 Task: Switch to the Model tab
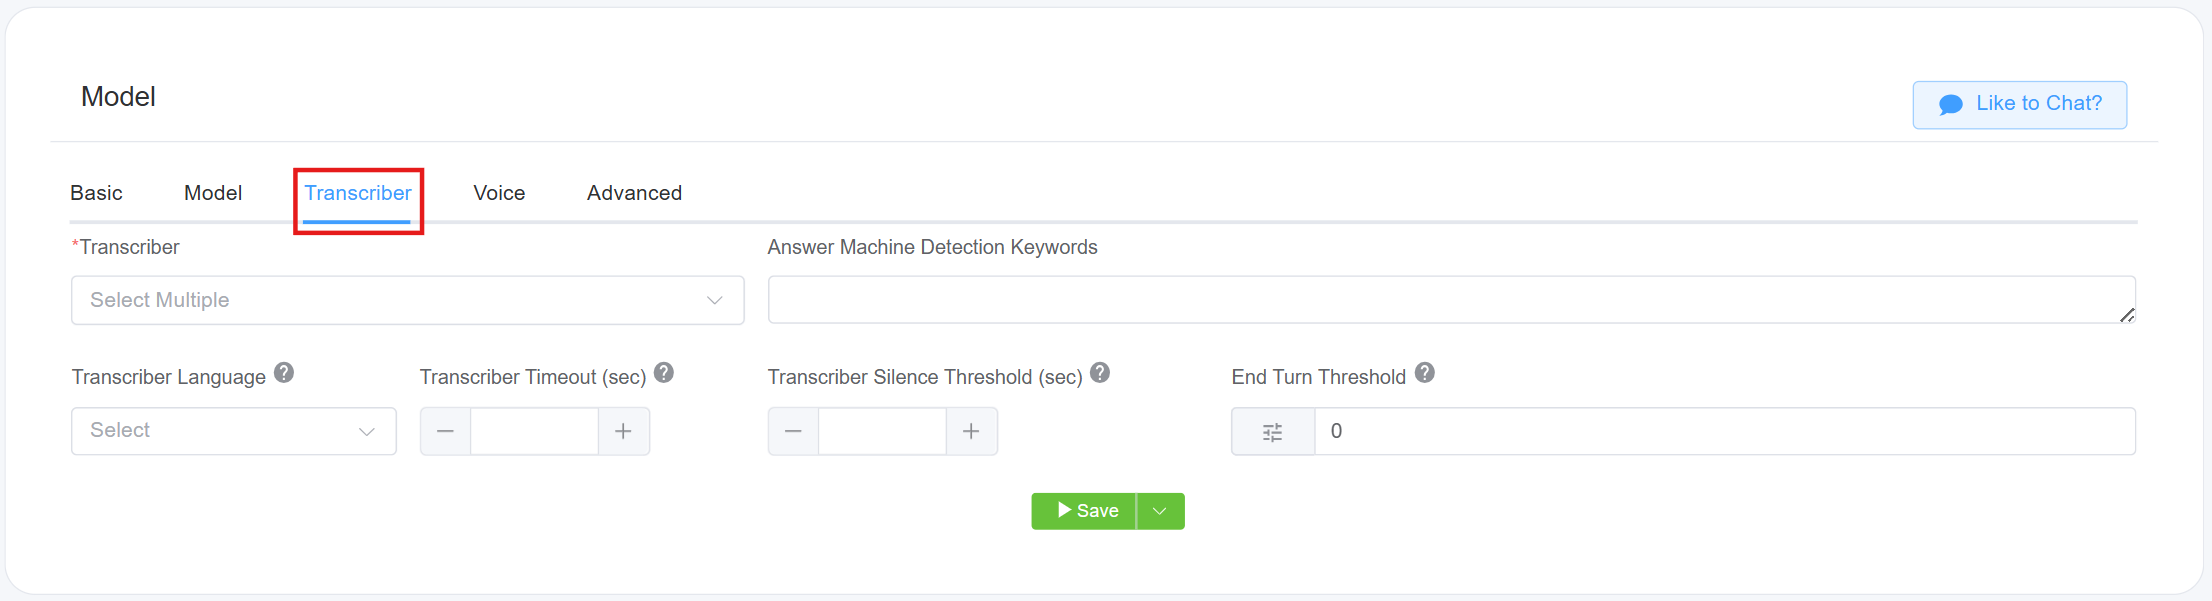(213, 193)
